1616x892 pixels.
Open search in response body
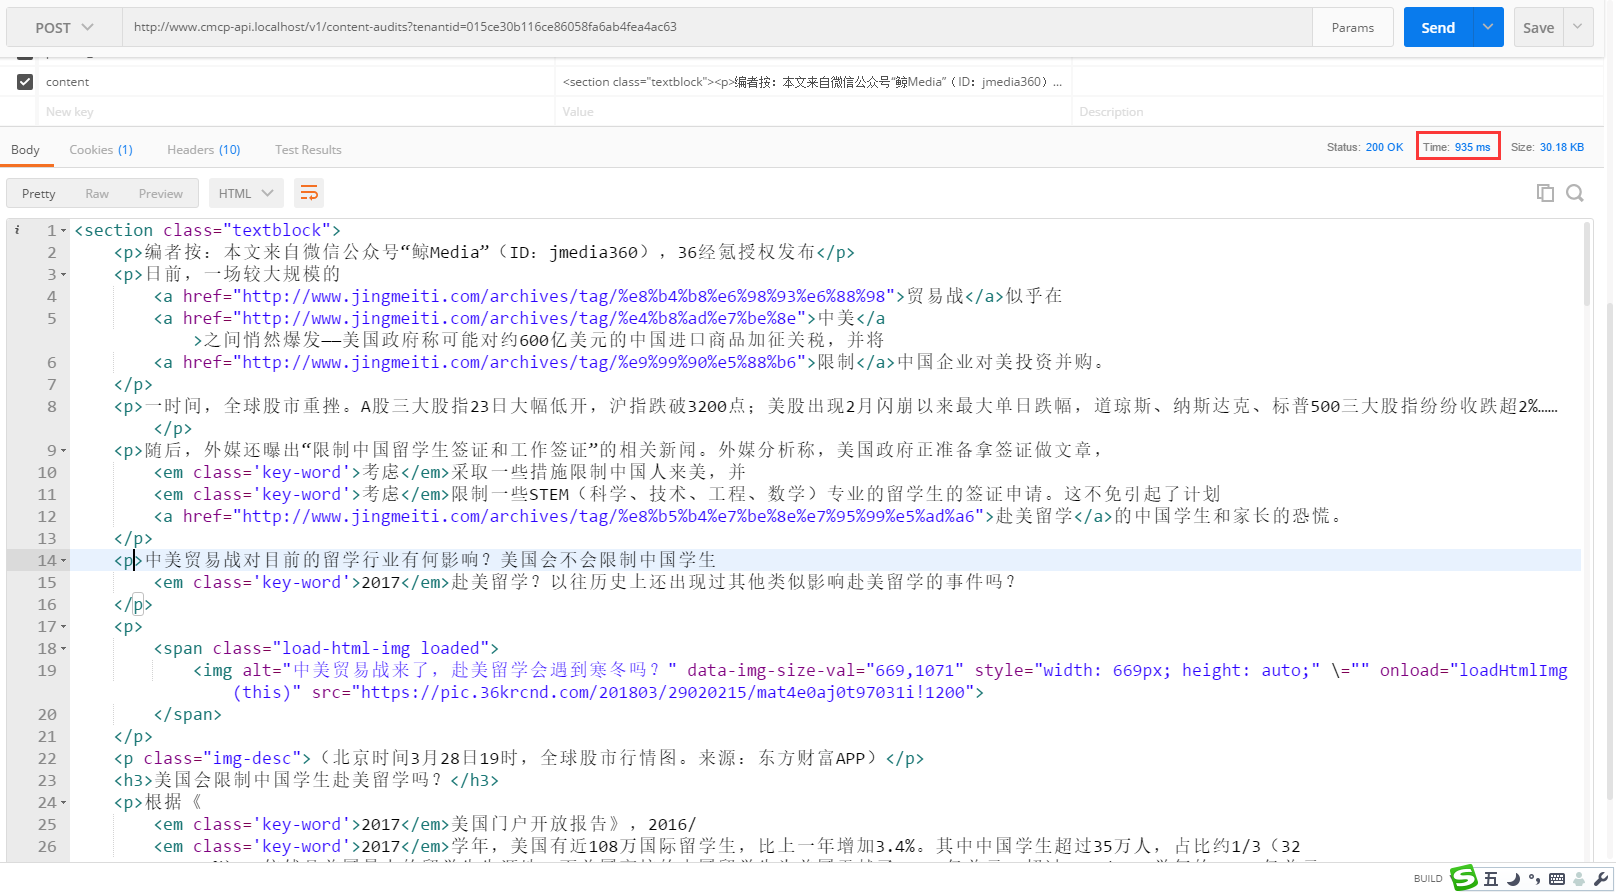coord(1575,193)
